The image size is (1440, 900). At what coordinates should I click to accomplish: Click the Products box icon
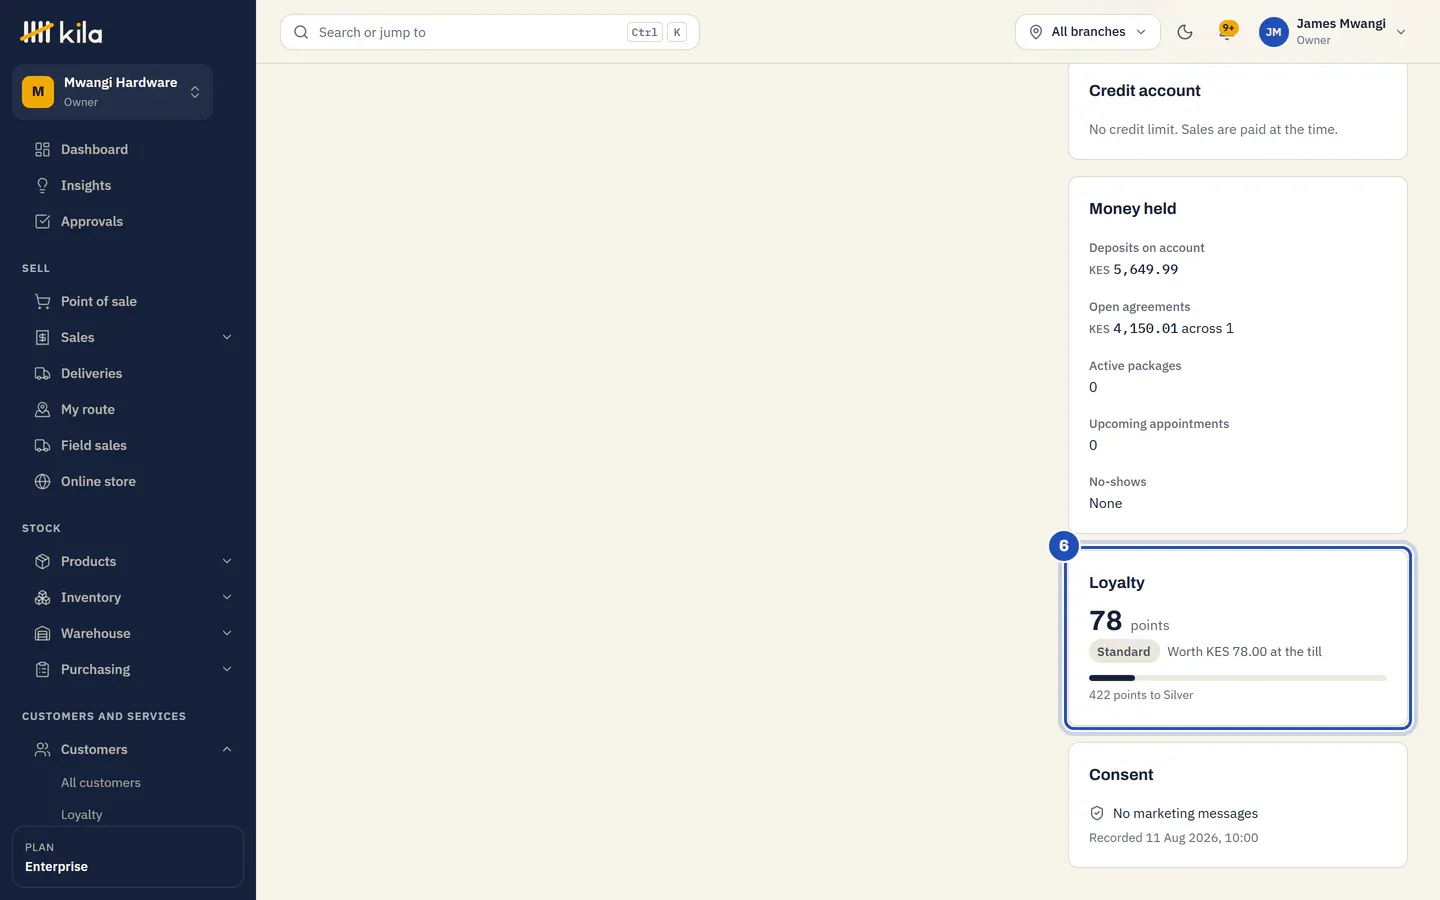click(42, 562)
